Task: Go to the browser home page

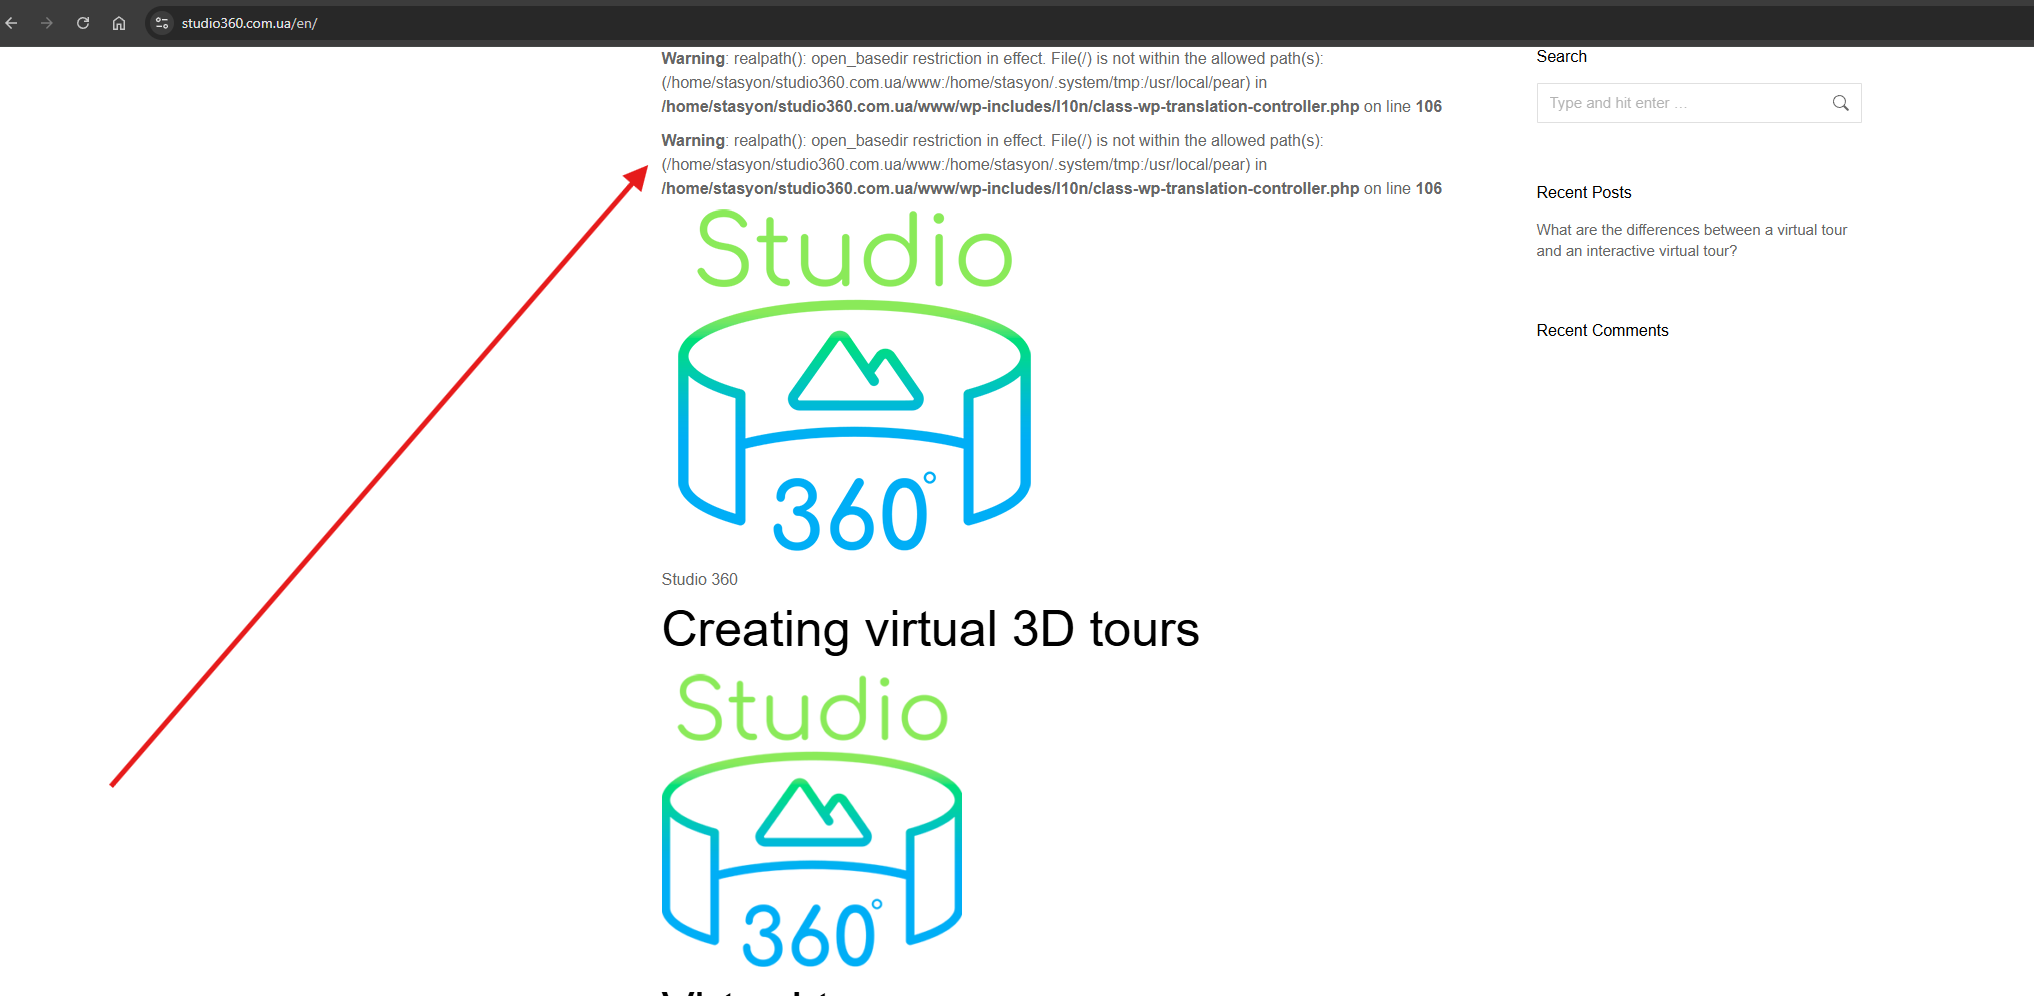Action: (119, 23)
